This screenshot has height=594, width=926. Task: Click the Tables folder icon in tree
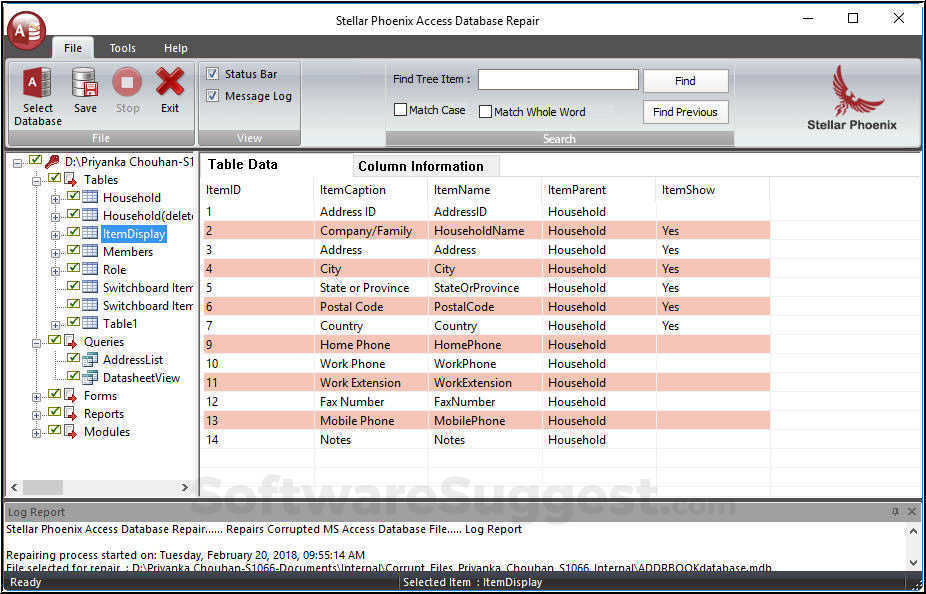pos(71,179)
